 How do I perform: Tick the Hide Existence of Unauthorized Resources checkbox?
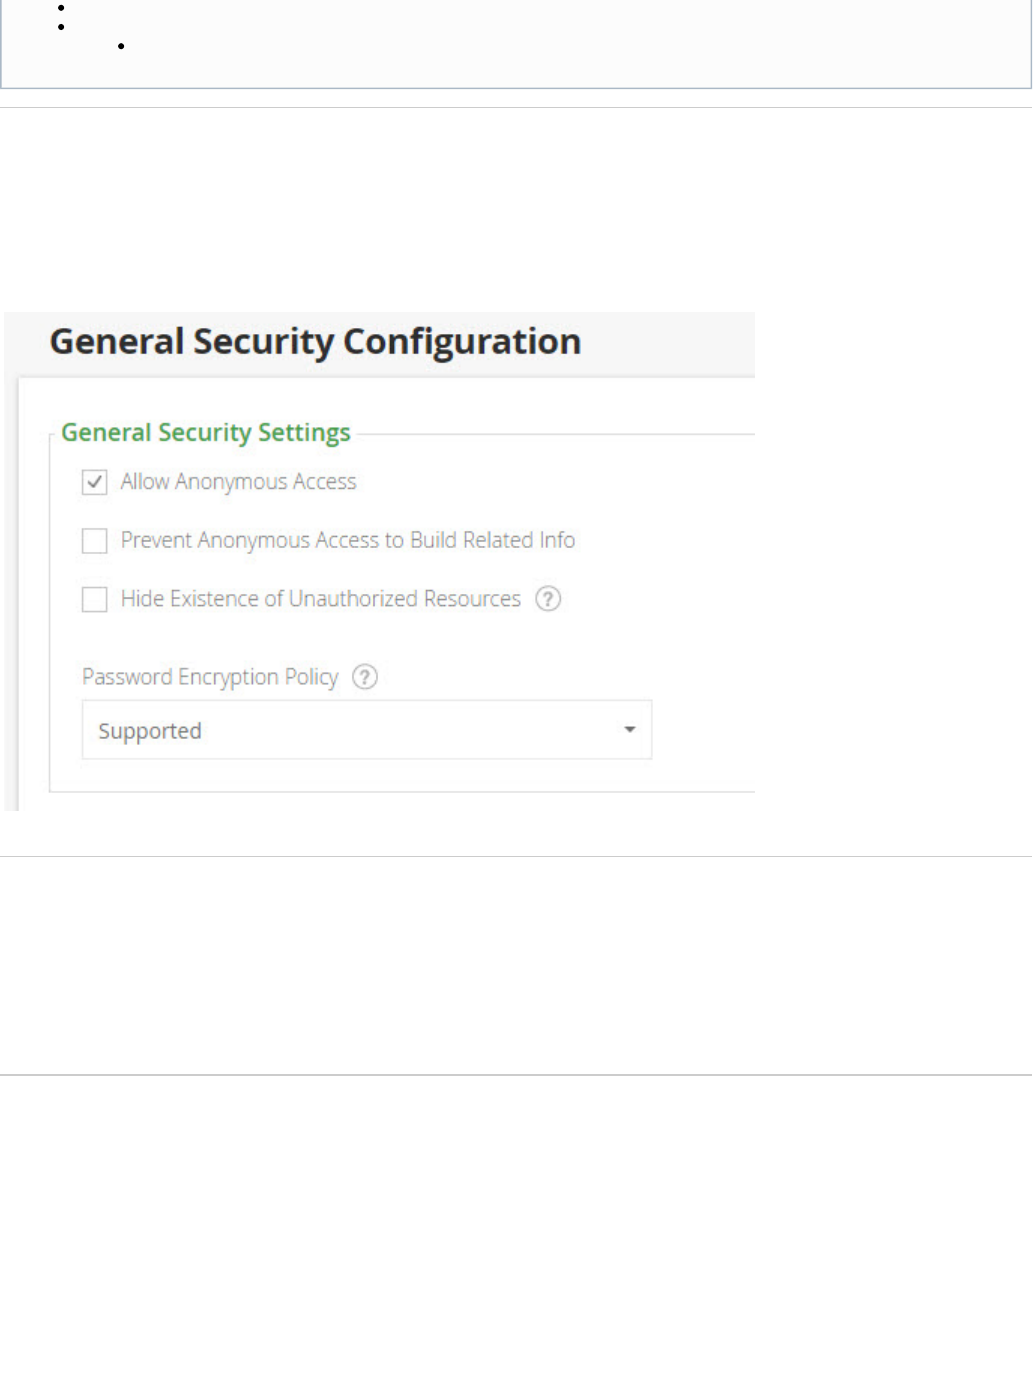pos(95,599)
